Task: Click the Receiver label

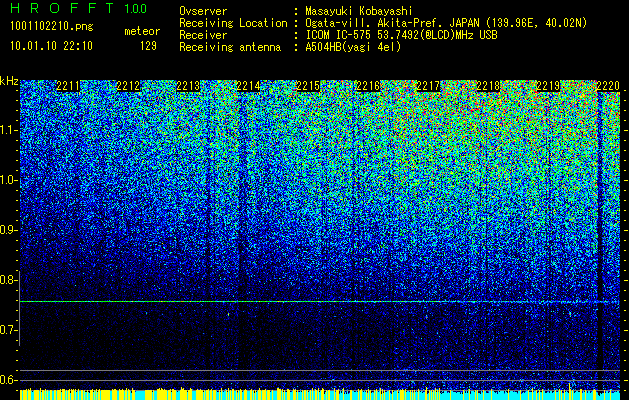Action: [203, 35]
